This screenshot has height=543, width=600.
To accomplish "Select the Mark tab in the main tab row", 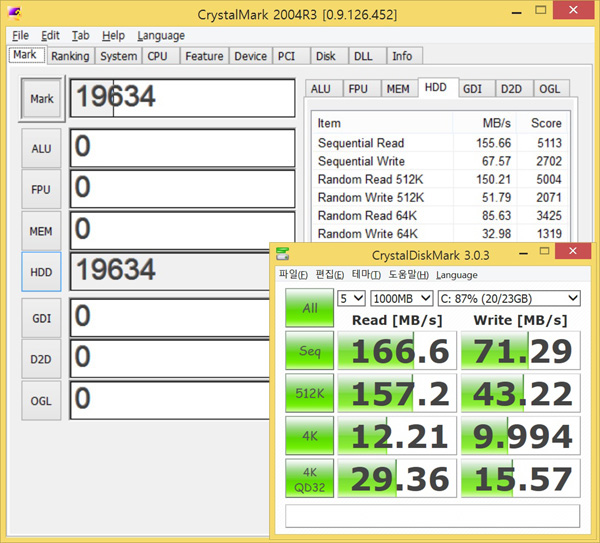I will pyautogui.click(x=25, y=55).
